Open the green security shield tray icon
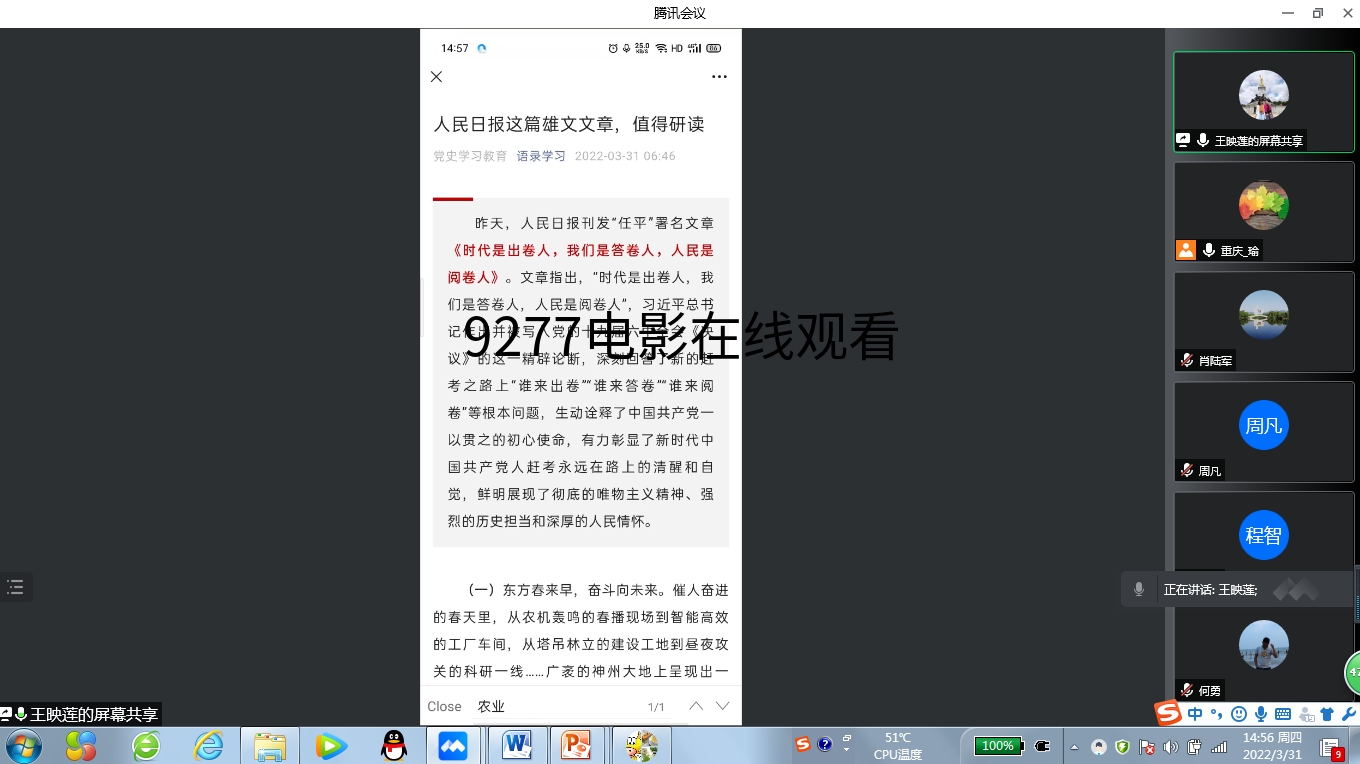The height and width of the screenshot is (764, 1360). [1122, 747]
